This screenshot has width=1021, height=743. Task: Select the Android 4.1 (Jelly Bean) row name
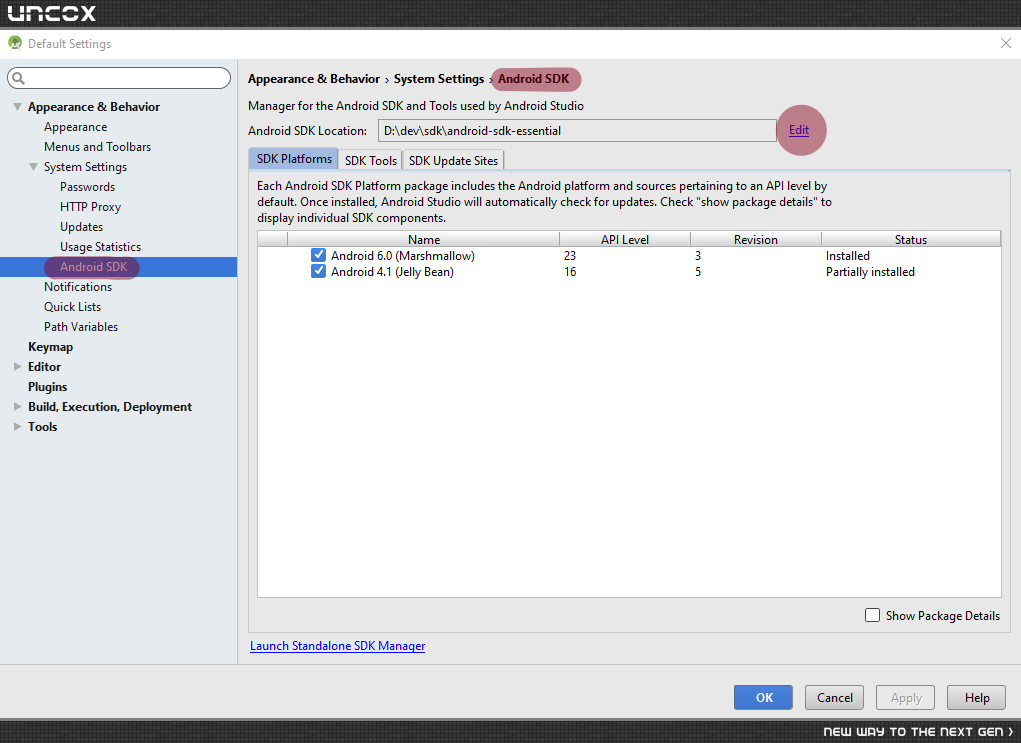[x=392, y=272]
